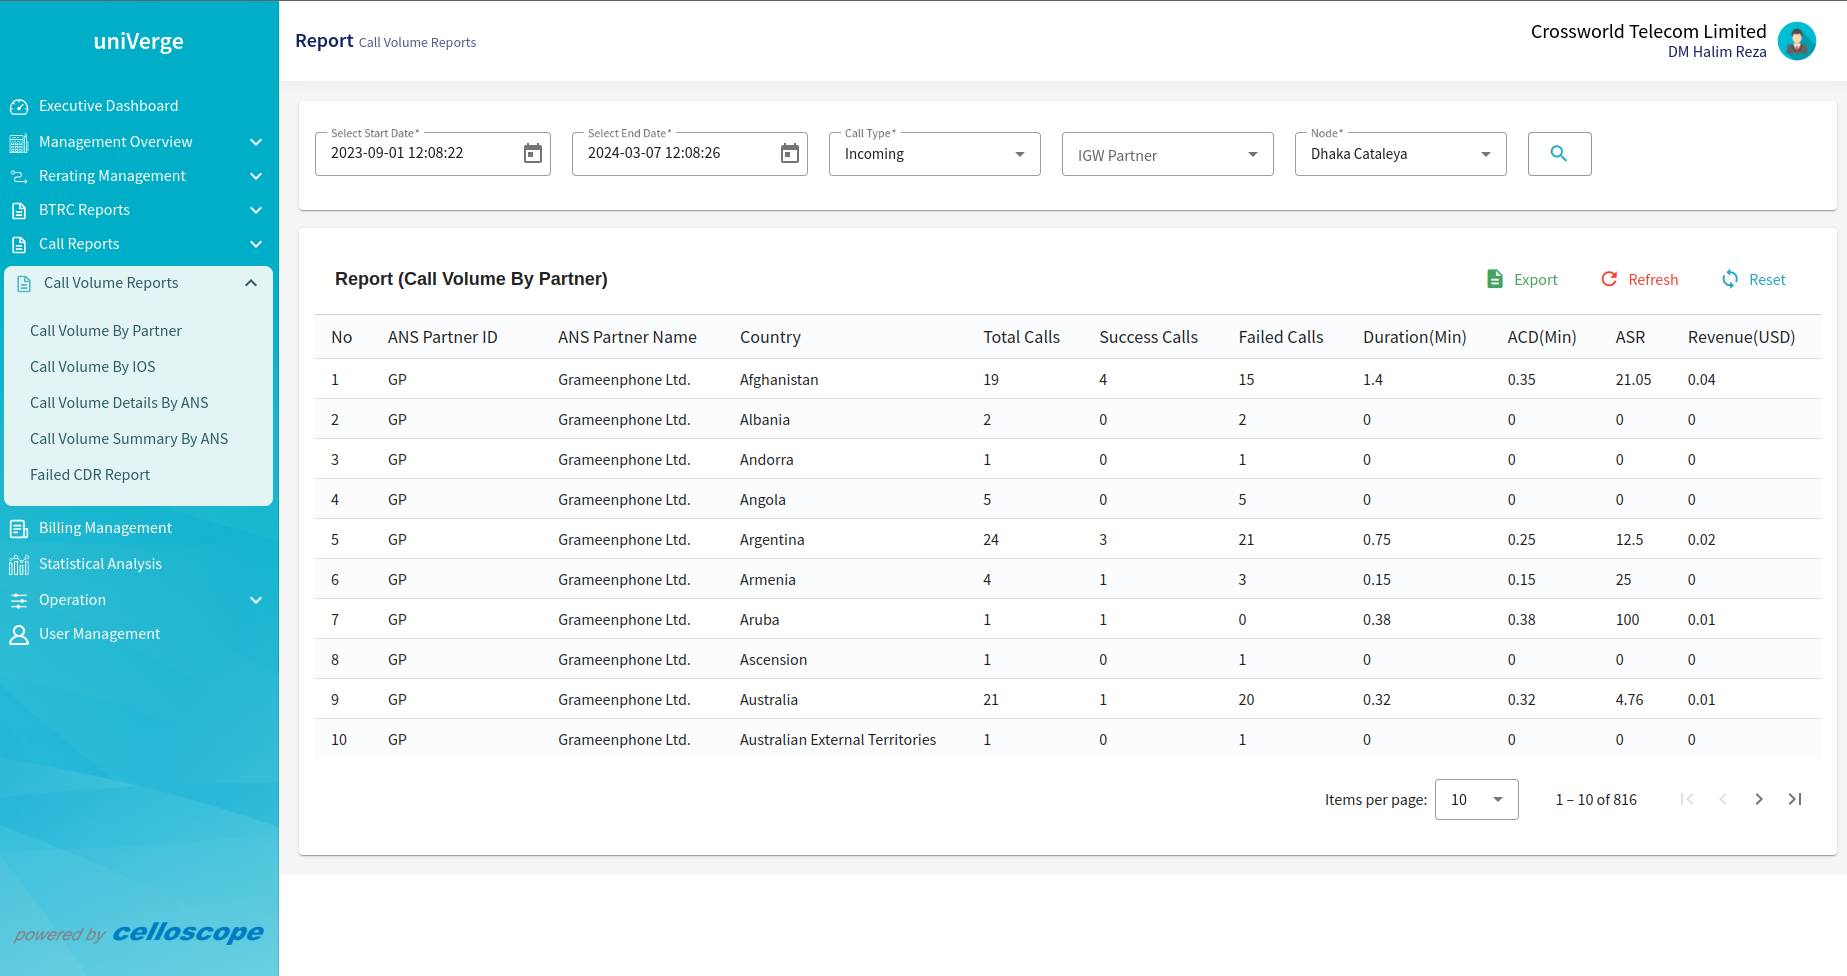
Task: Open the Failed CDR Report
Action: click(90, 475)
